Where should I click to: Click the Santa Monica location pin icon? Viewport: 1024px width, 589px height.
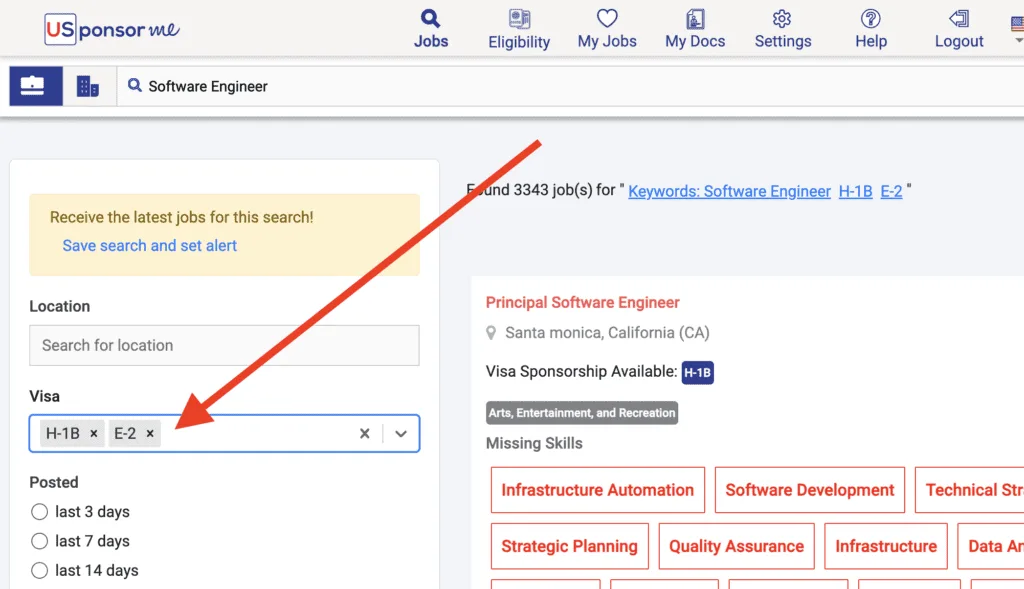(x=491, y=333)
